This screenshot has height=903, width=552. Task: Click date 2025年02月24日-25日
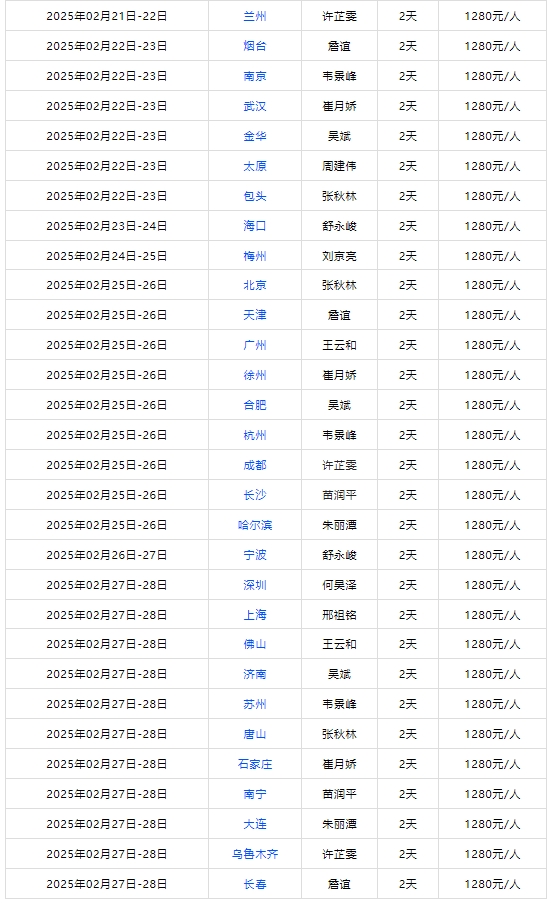106,256
